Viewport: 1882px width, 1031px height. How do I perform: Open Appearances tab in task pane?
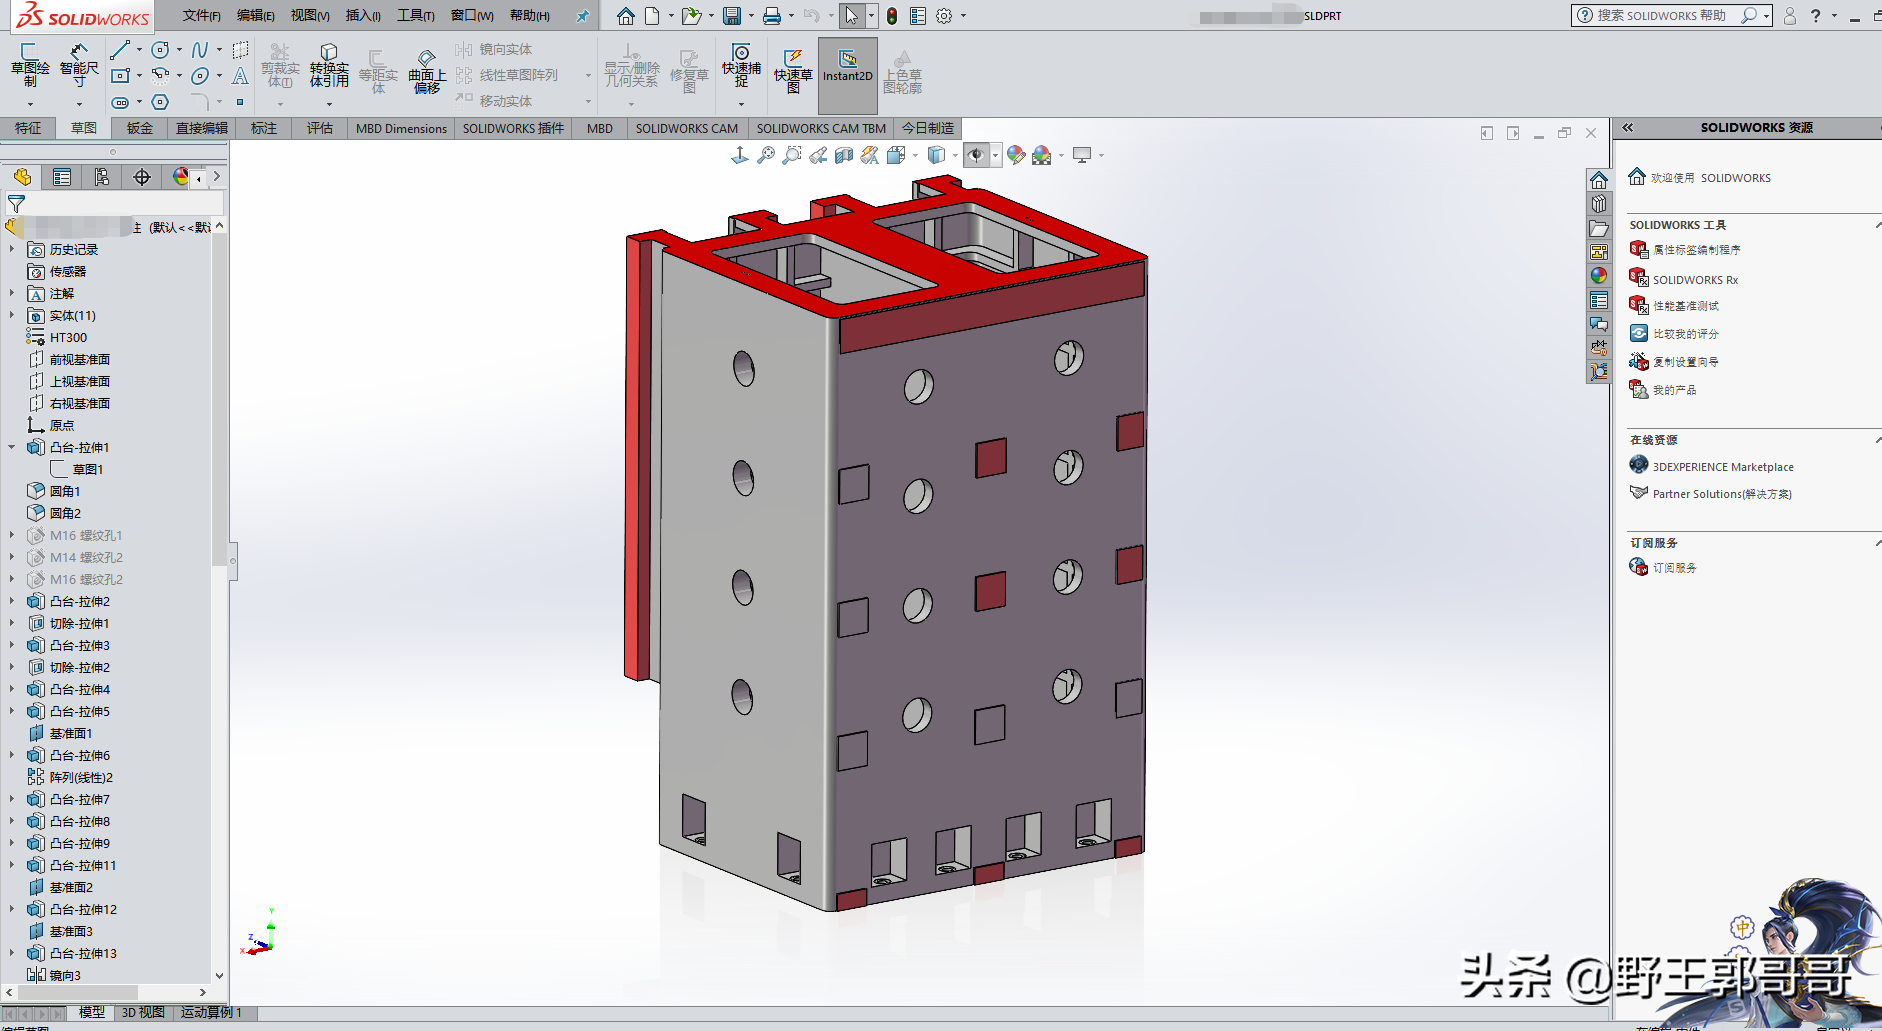(1599, 276)
